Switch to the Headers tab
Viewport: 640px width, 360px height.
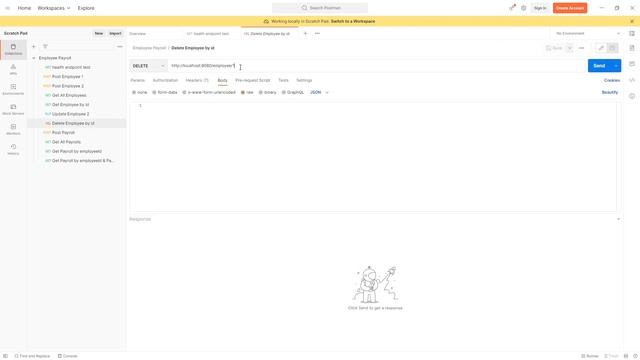coord(197,80)
